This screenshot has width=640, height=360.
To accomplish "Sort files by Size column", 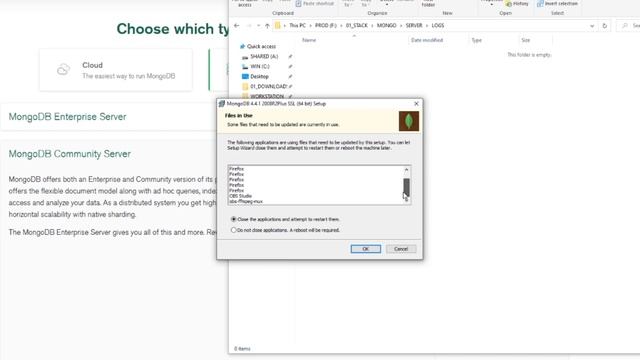I will point(526,40).
